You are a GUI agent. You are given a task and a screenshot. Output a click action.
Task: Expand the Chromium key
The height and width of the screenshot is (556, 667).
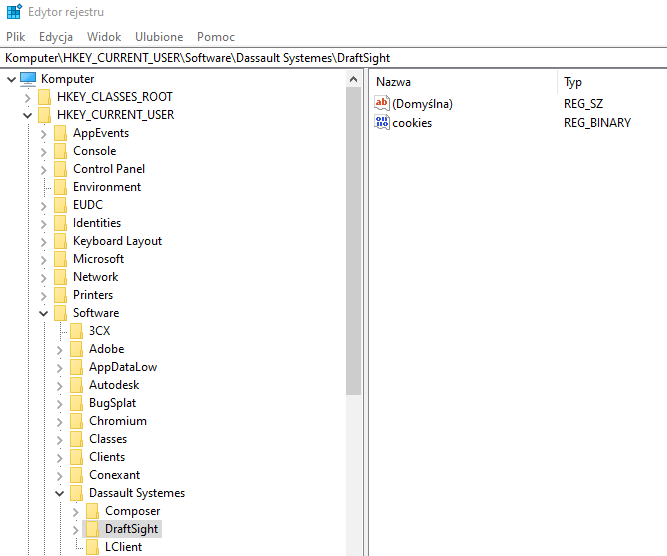[x=60, y=422]
